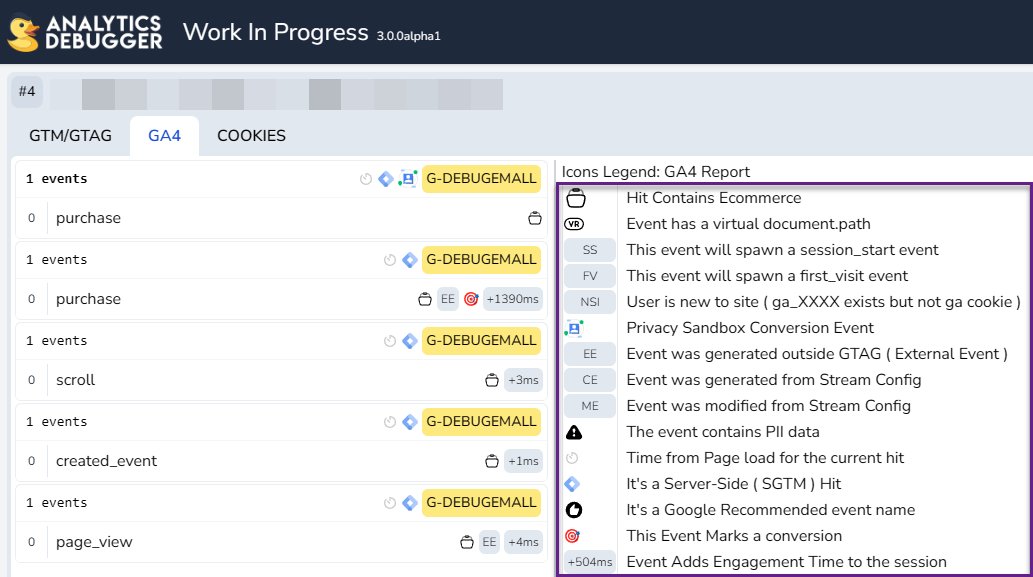
Task: Click the #4 hit number badge
Action: pos(27,92)
